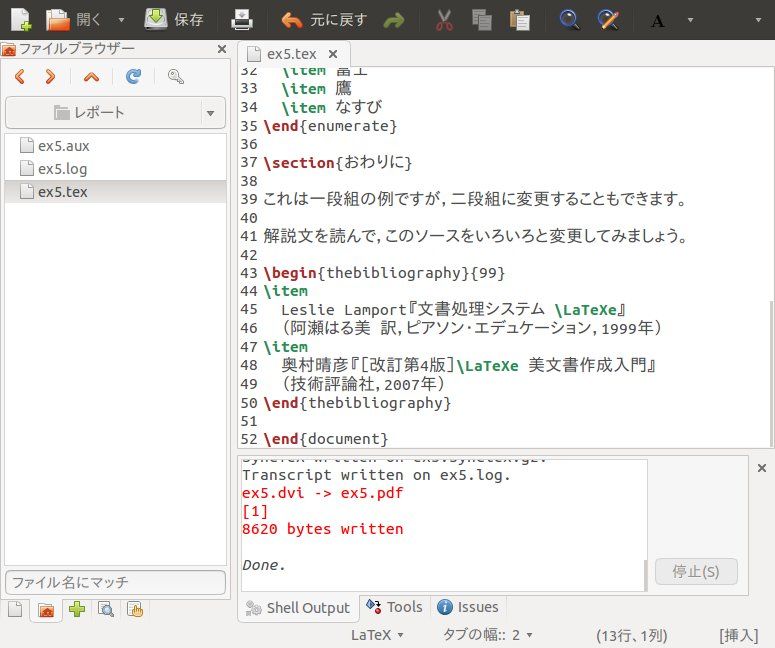Select ex5.tex in file list

[x=115, y=192]
